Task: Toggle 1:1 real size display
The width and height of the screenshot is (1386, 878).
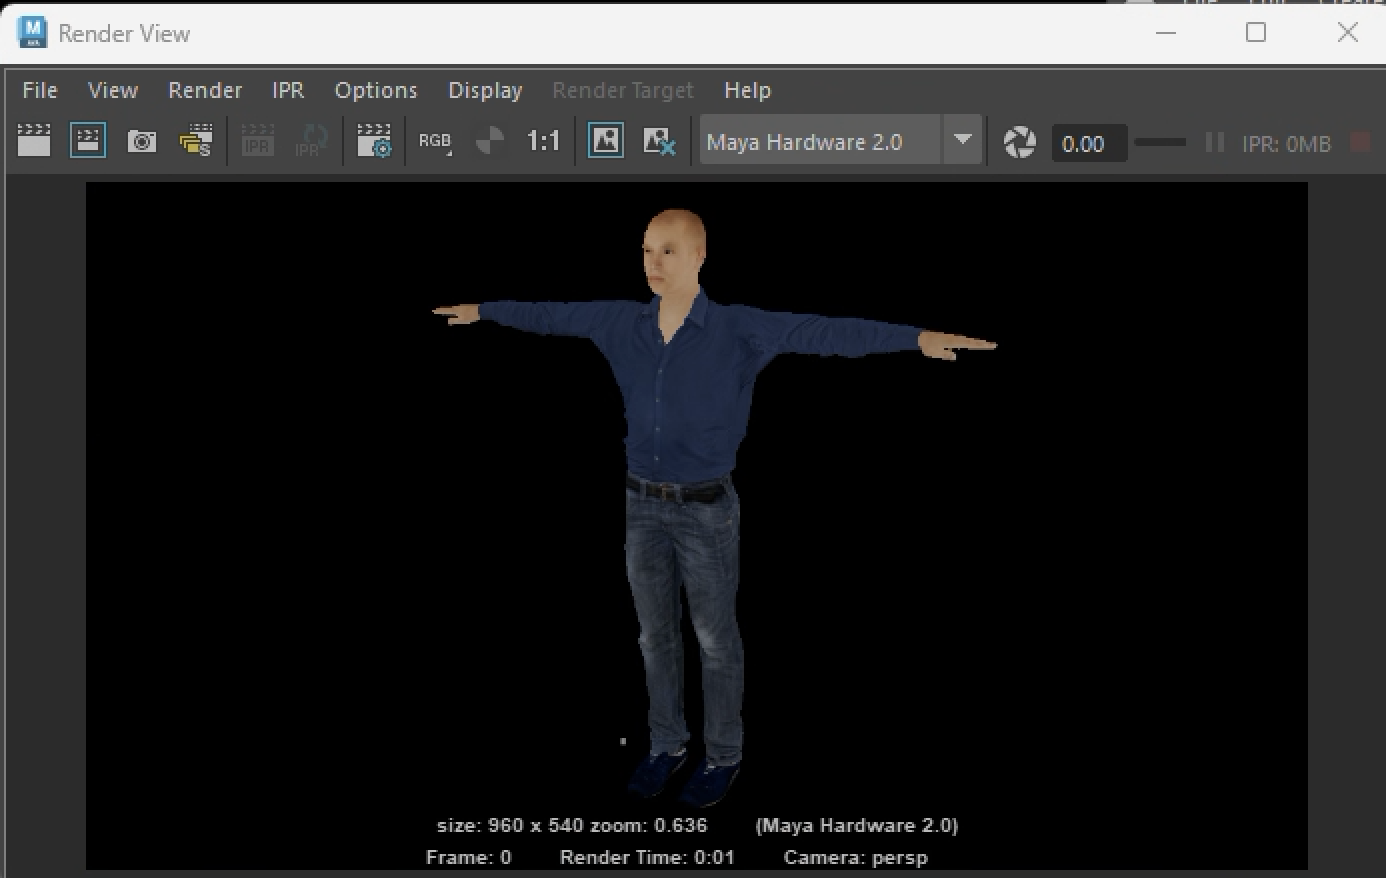Action: tap(543, 142)
